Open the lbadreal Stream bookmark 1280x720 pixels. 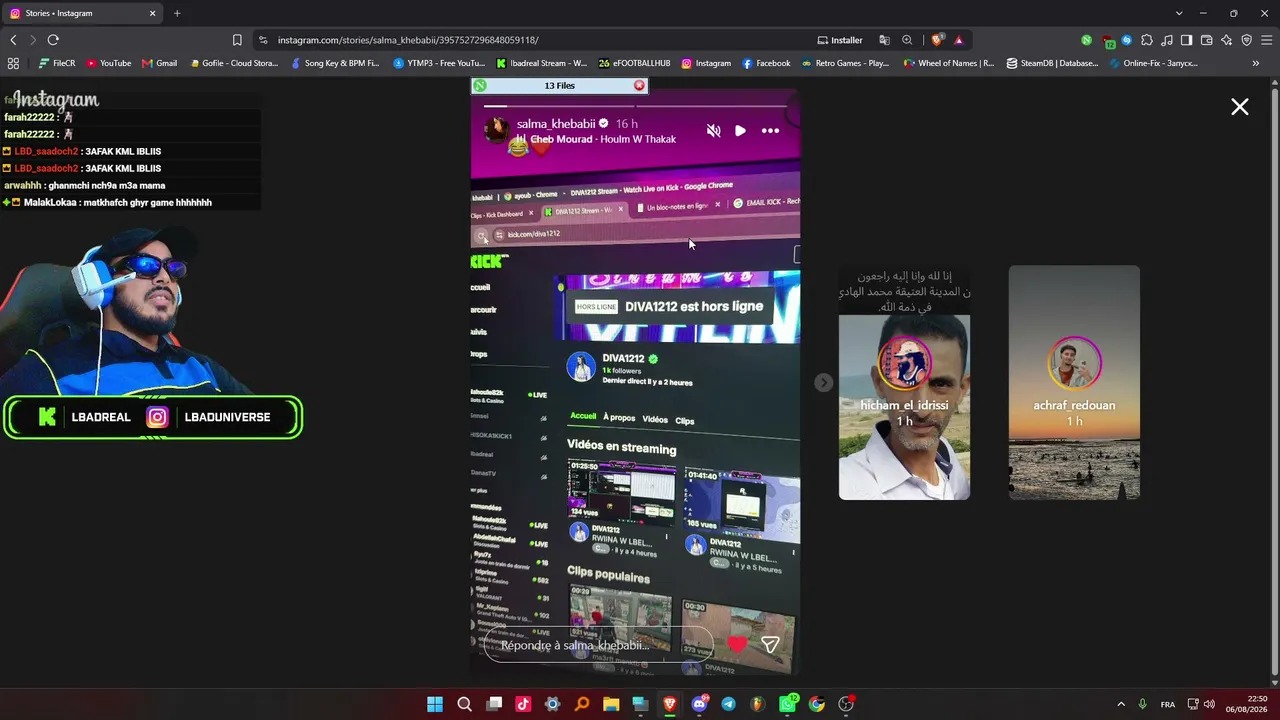542,63
